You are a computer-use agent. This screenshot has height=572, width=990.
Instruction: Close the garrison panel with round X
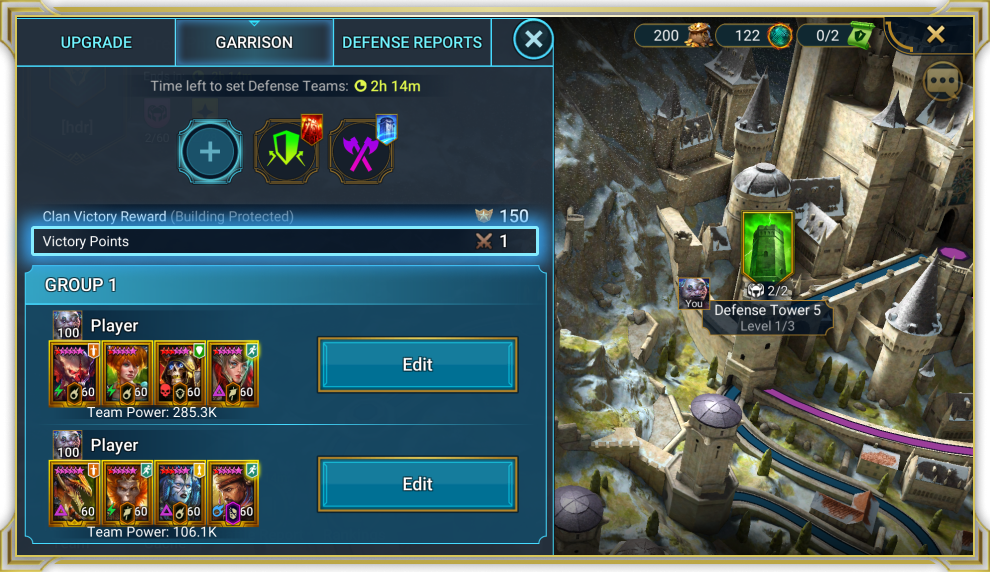coord(533,40)
